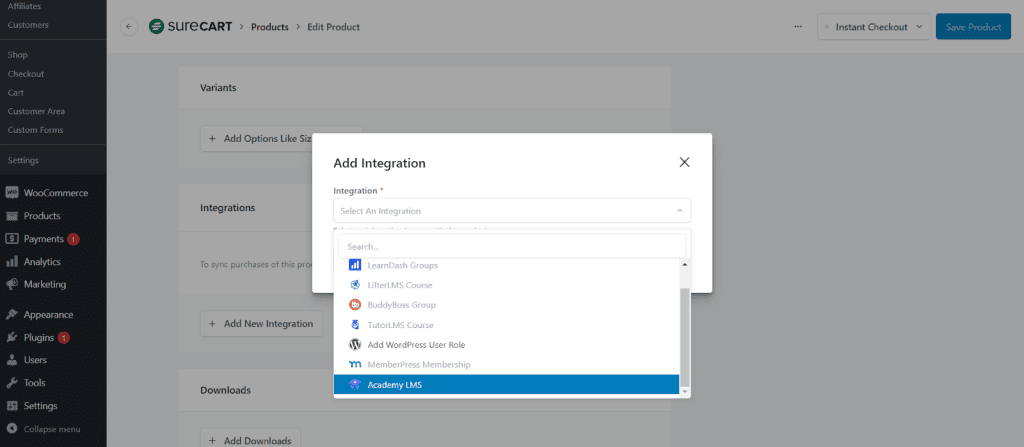Click the WooCommerce icon in sidebar
The height and width of the screenshot is (447, 1024).
[12, 193]
